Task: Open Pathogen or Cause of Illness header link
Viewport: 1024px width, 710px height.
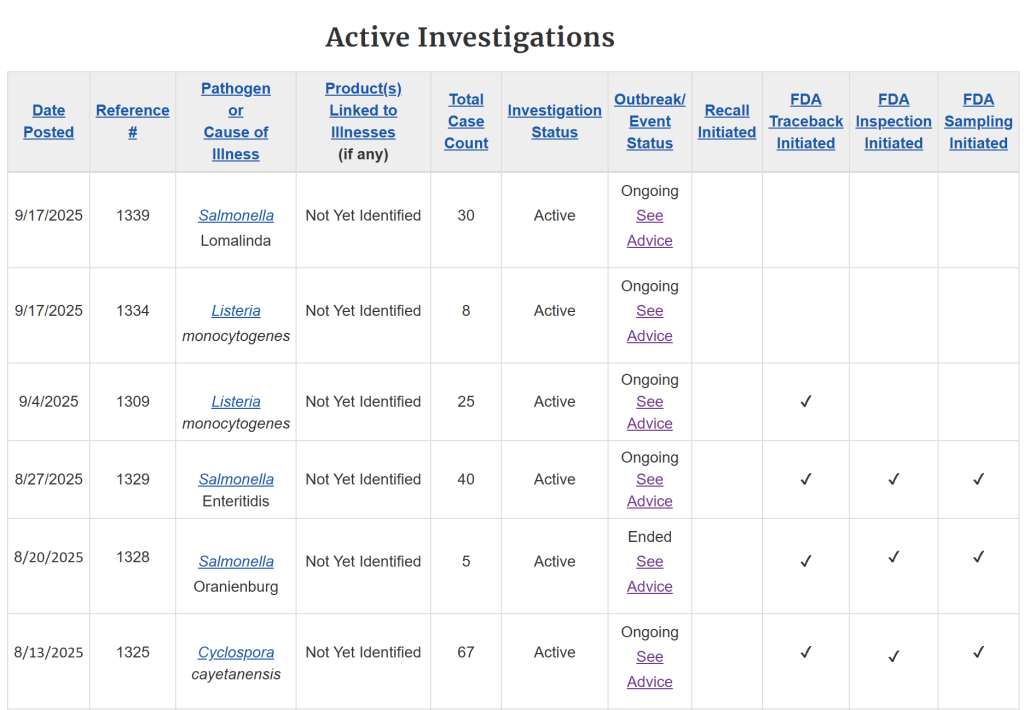Action: click(236, 121)
